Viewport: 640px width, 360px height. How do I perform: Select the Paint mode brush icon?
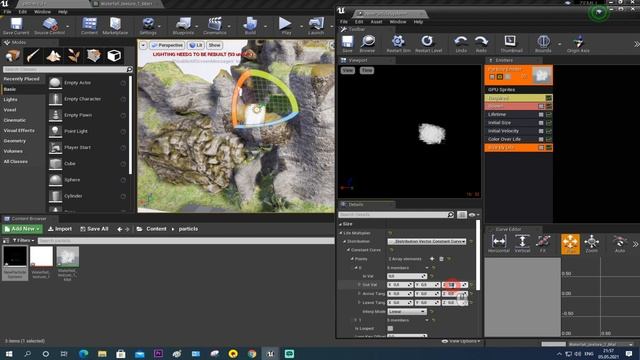click(33, 56)
